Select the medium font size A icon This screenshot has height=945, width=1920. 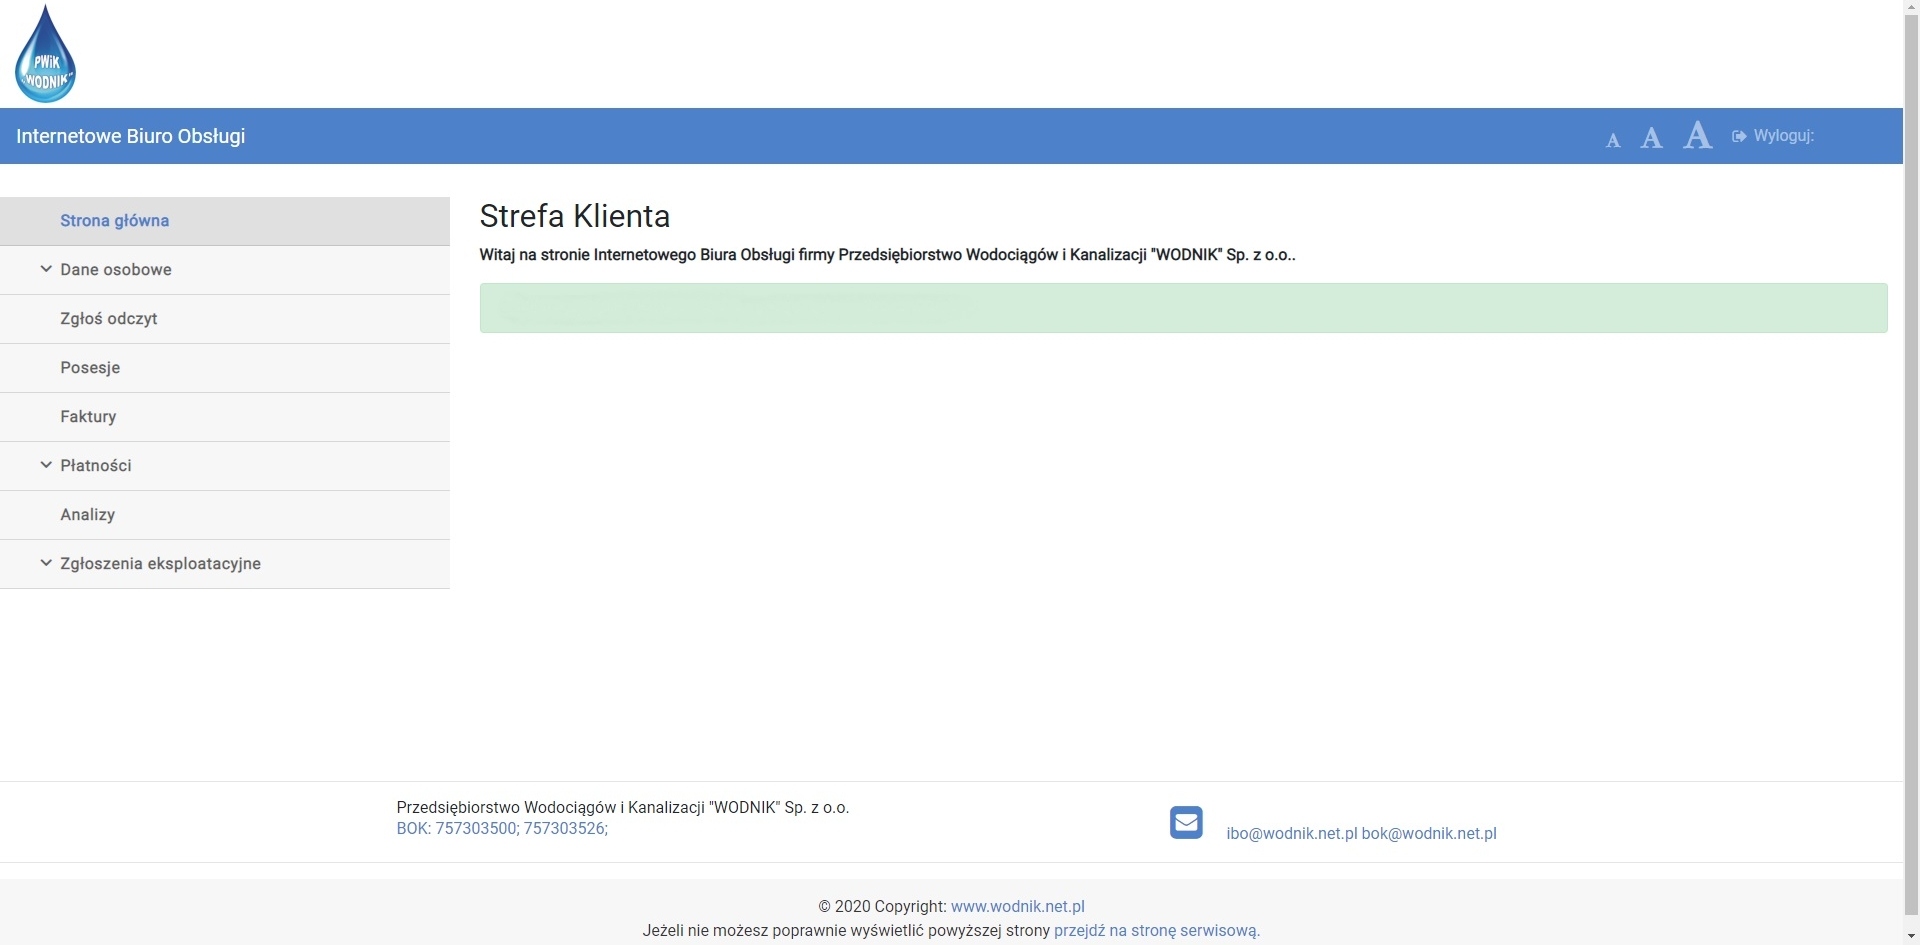coord(1651,138)
